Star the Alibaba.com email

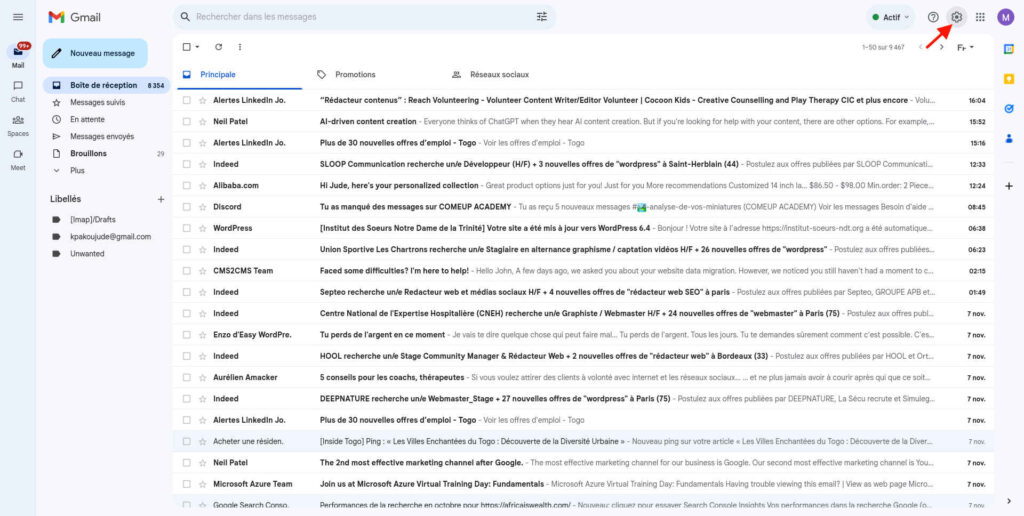pyautogui.click(x=202, y=185)
